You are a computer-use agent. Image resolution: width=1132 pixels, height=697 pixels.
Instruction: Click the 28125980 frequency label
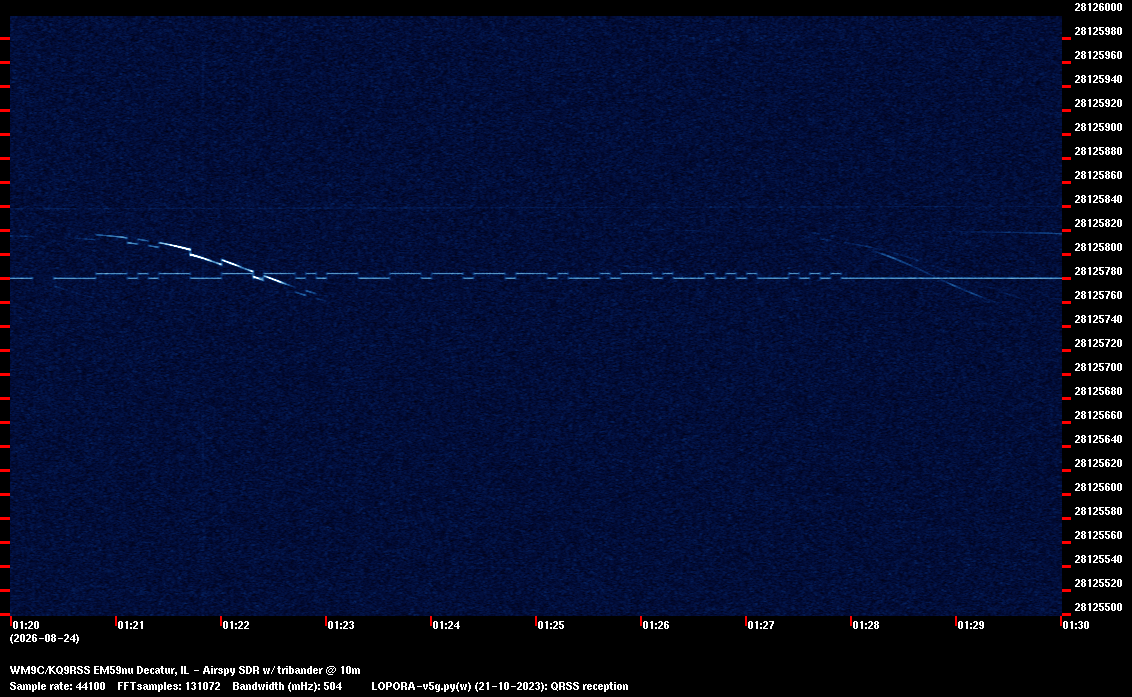(x=1098, y=31)
